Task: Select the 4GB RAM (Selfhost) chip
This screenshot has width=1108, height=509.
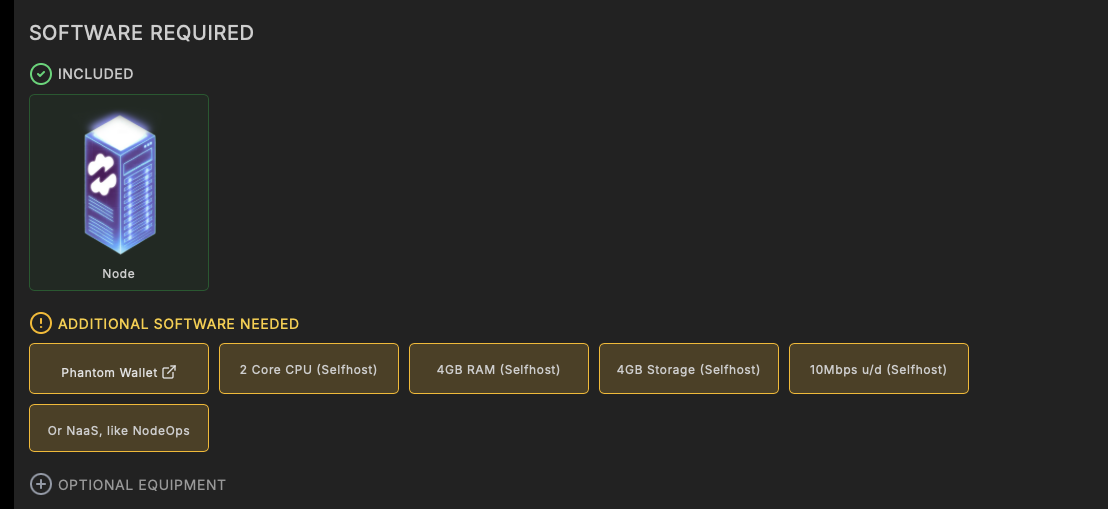Action: [x=498, y=369]
